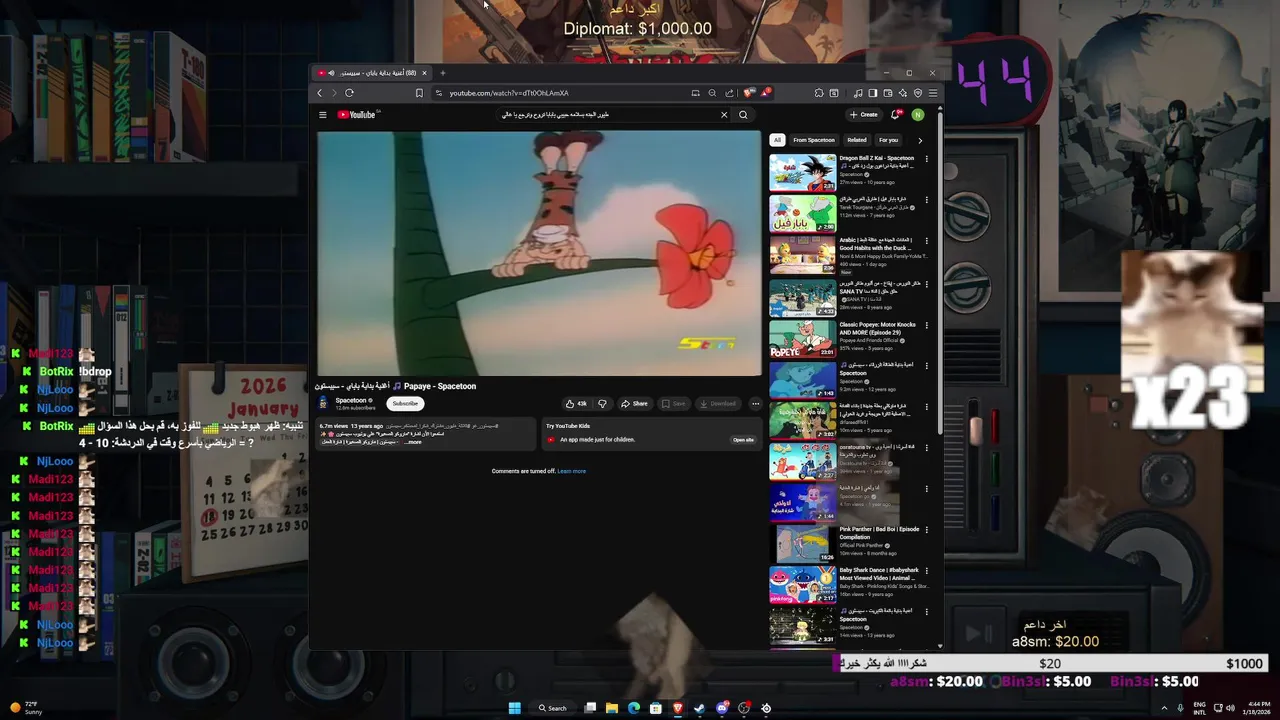Open File Explorer from taskbar
Viewport: 1280px width, 720px height.
(x=612, y=708)
